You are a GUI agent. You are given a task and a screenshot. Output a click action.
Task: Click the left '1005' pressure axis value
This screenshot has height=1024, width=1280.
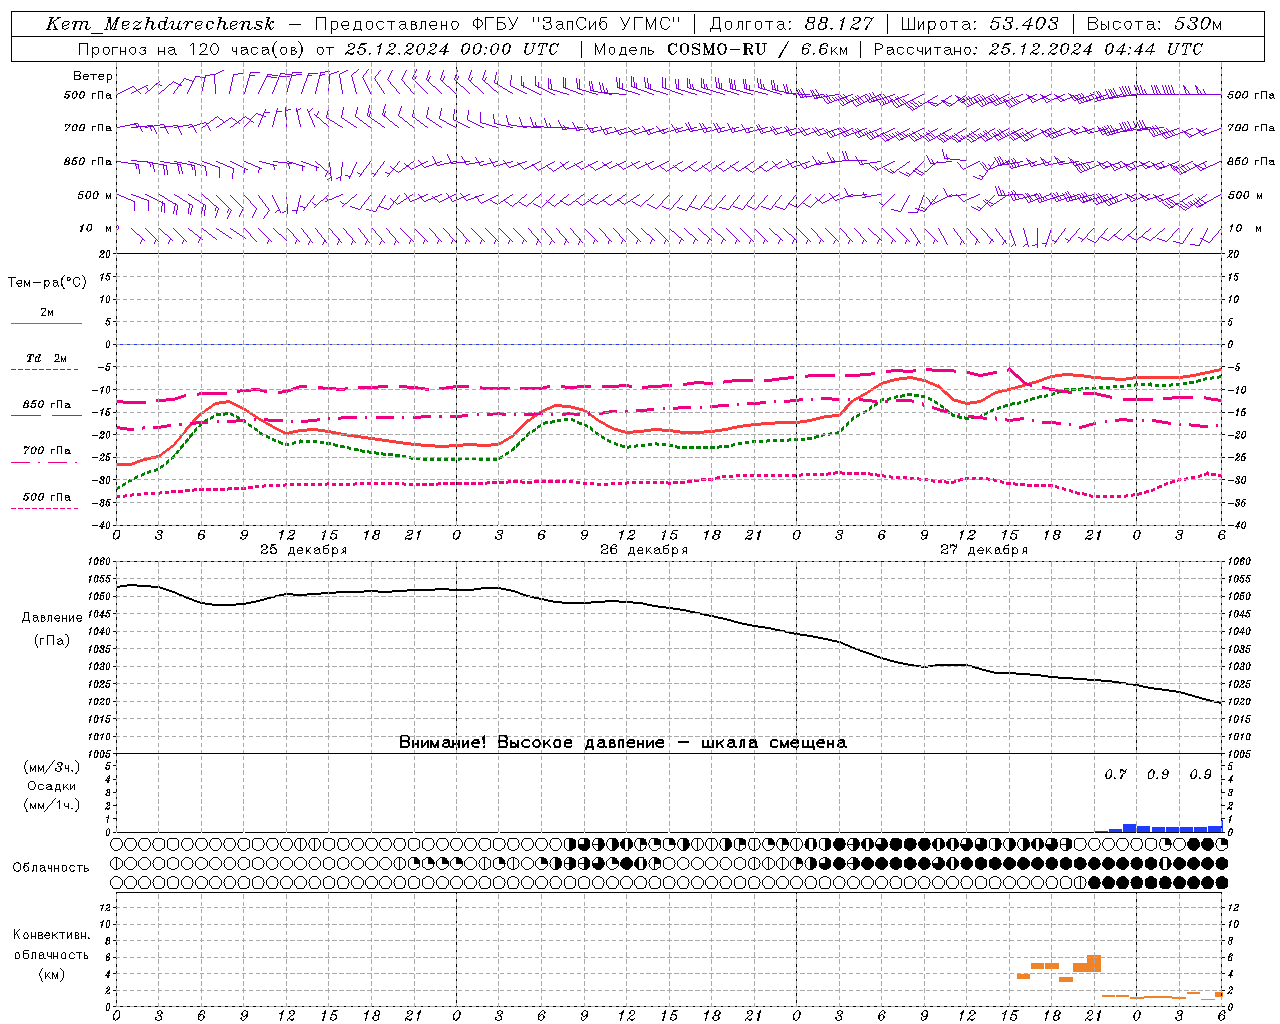[101, 754]
